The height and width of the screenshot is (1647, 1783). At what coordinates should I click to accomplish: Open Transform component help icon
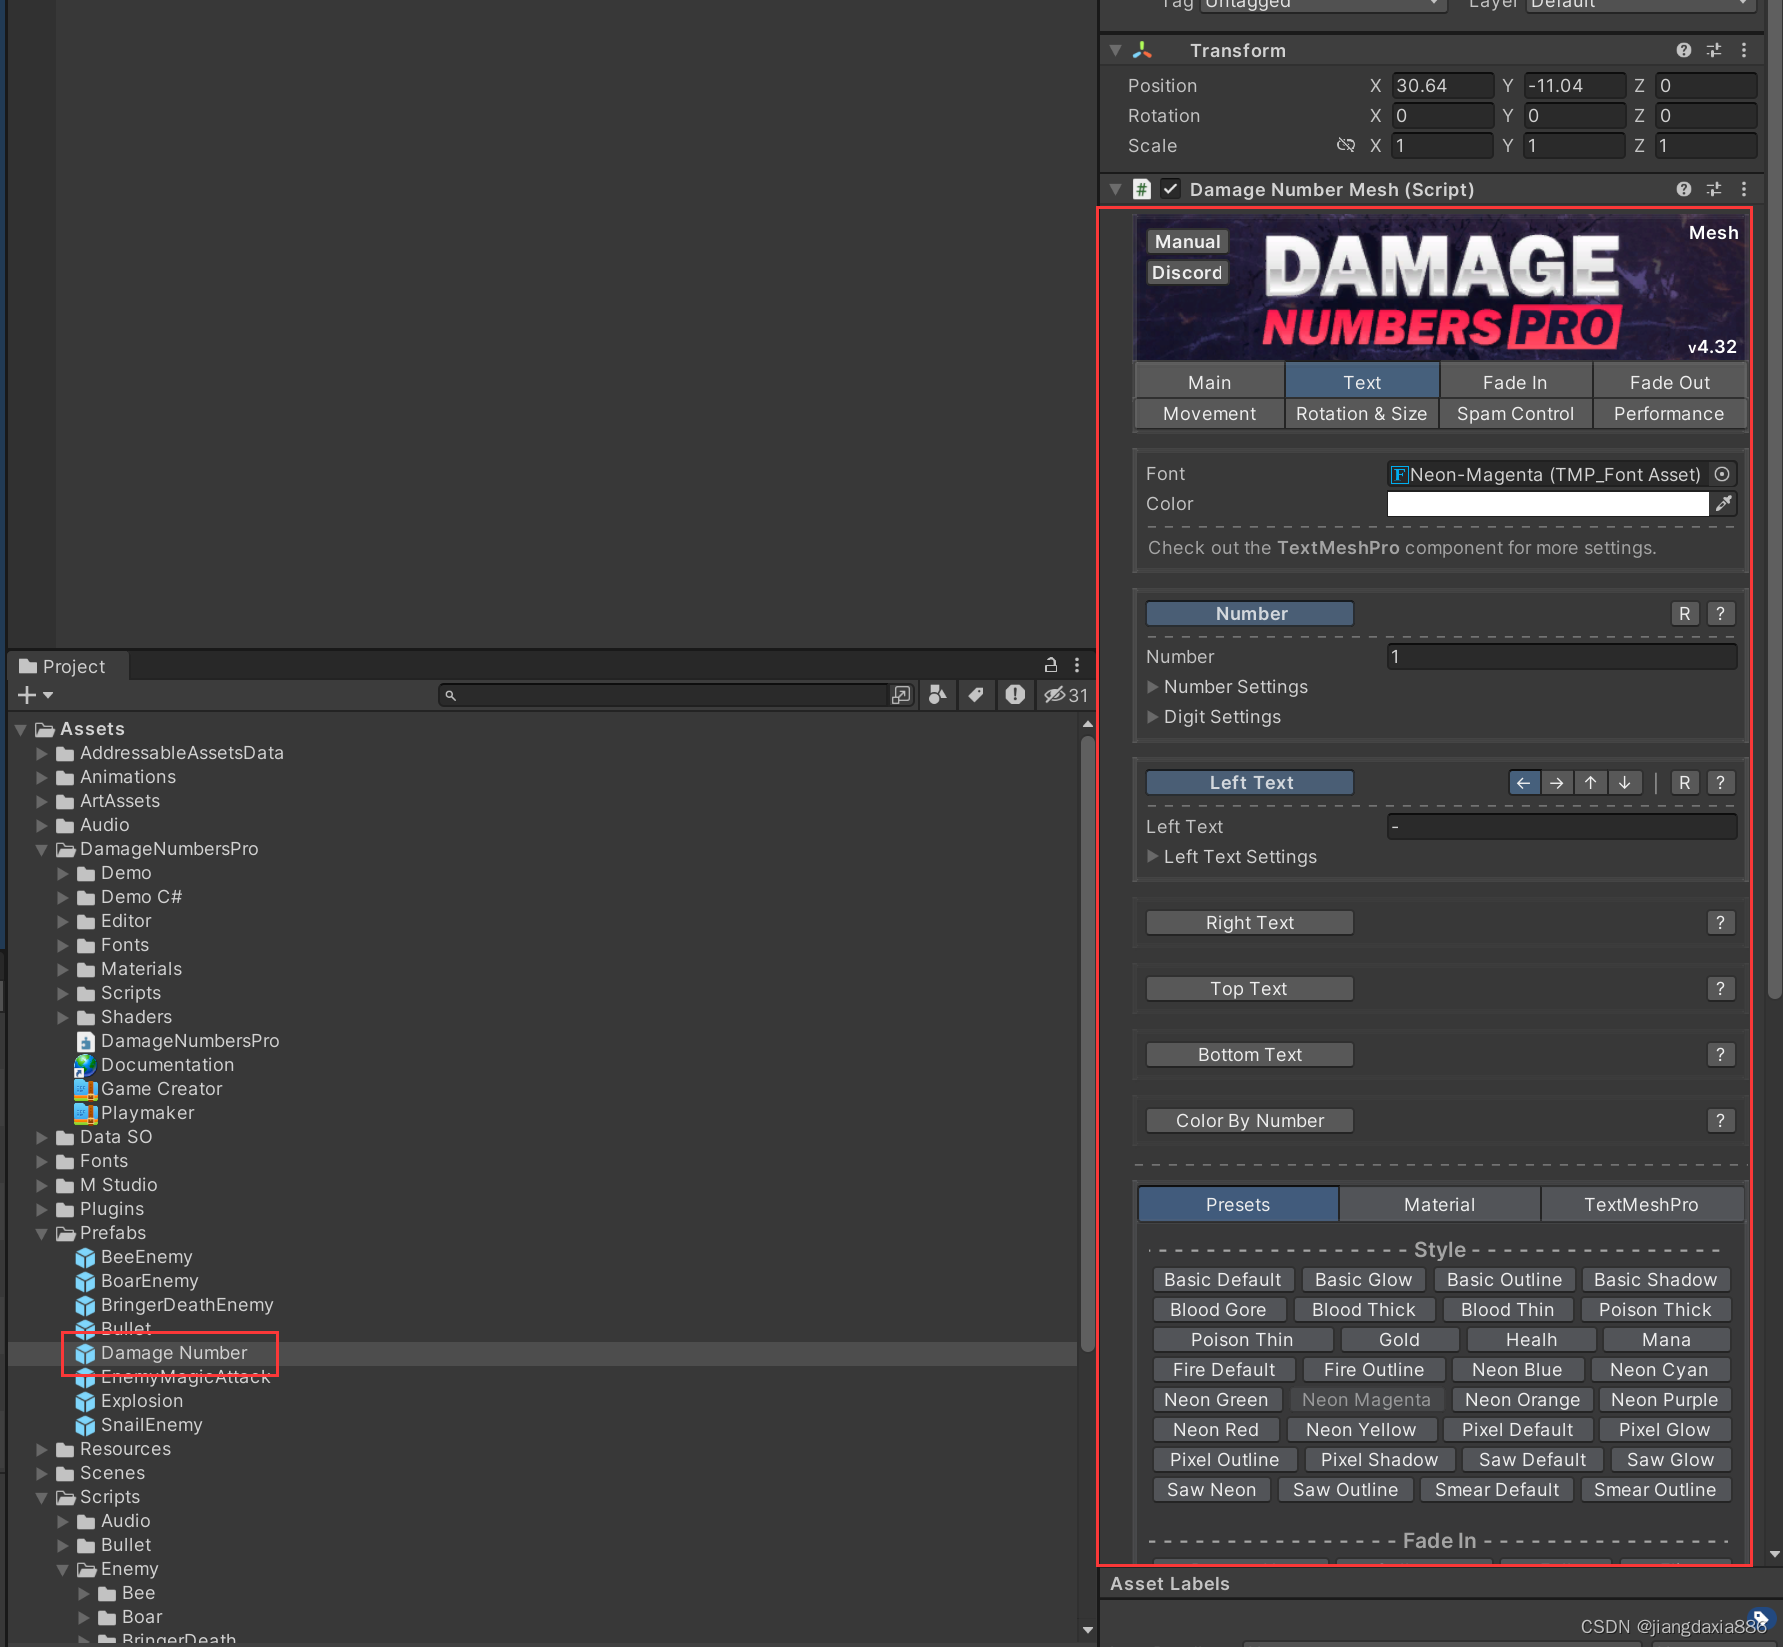click(1684, 50)
